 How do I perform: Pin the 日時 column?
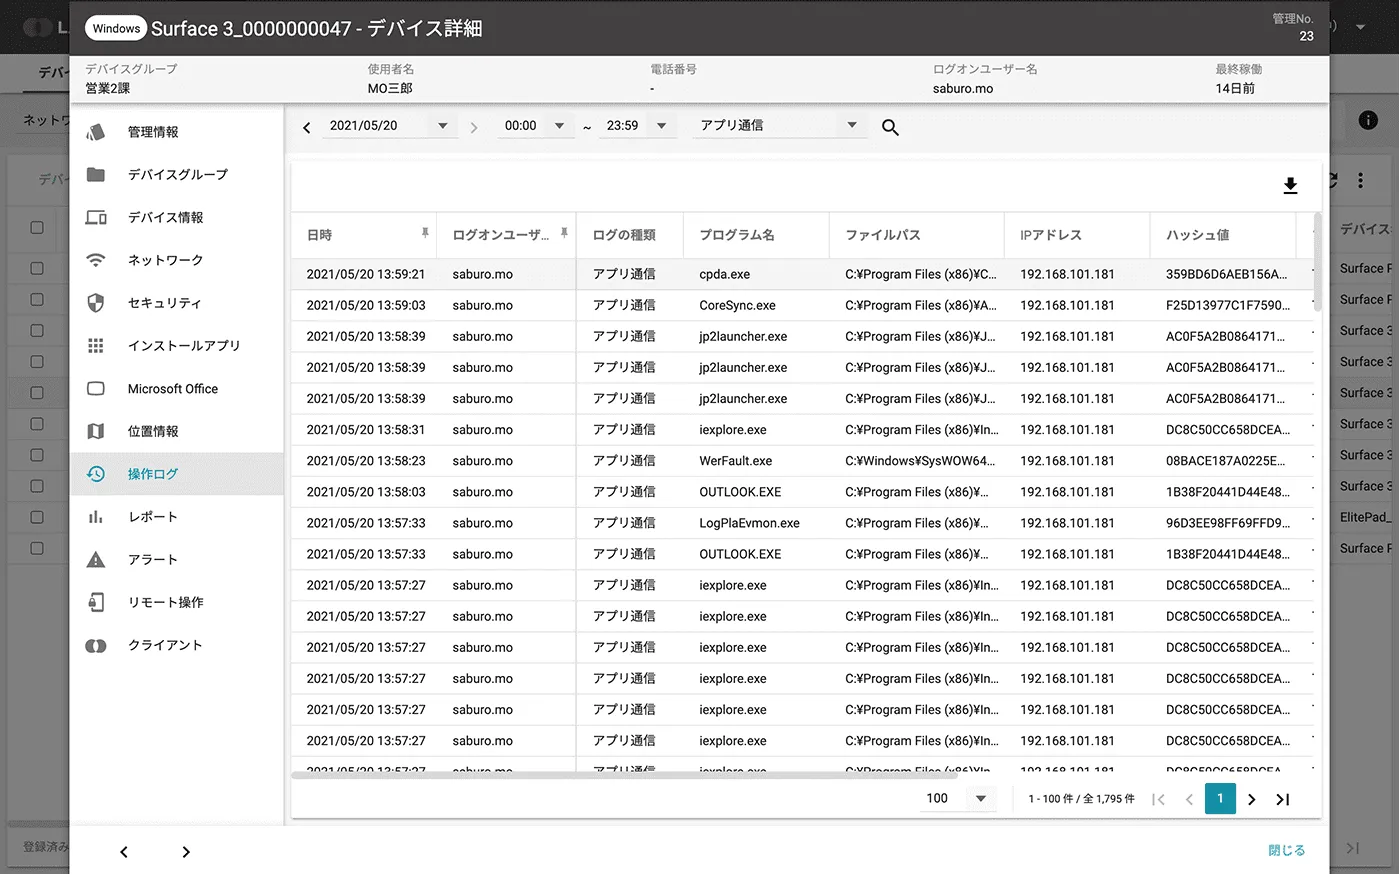[x=425, y=233]
